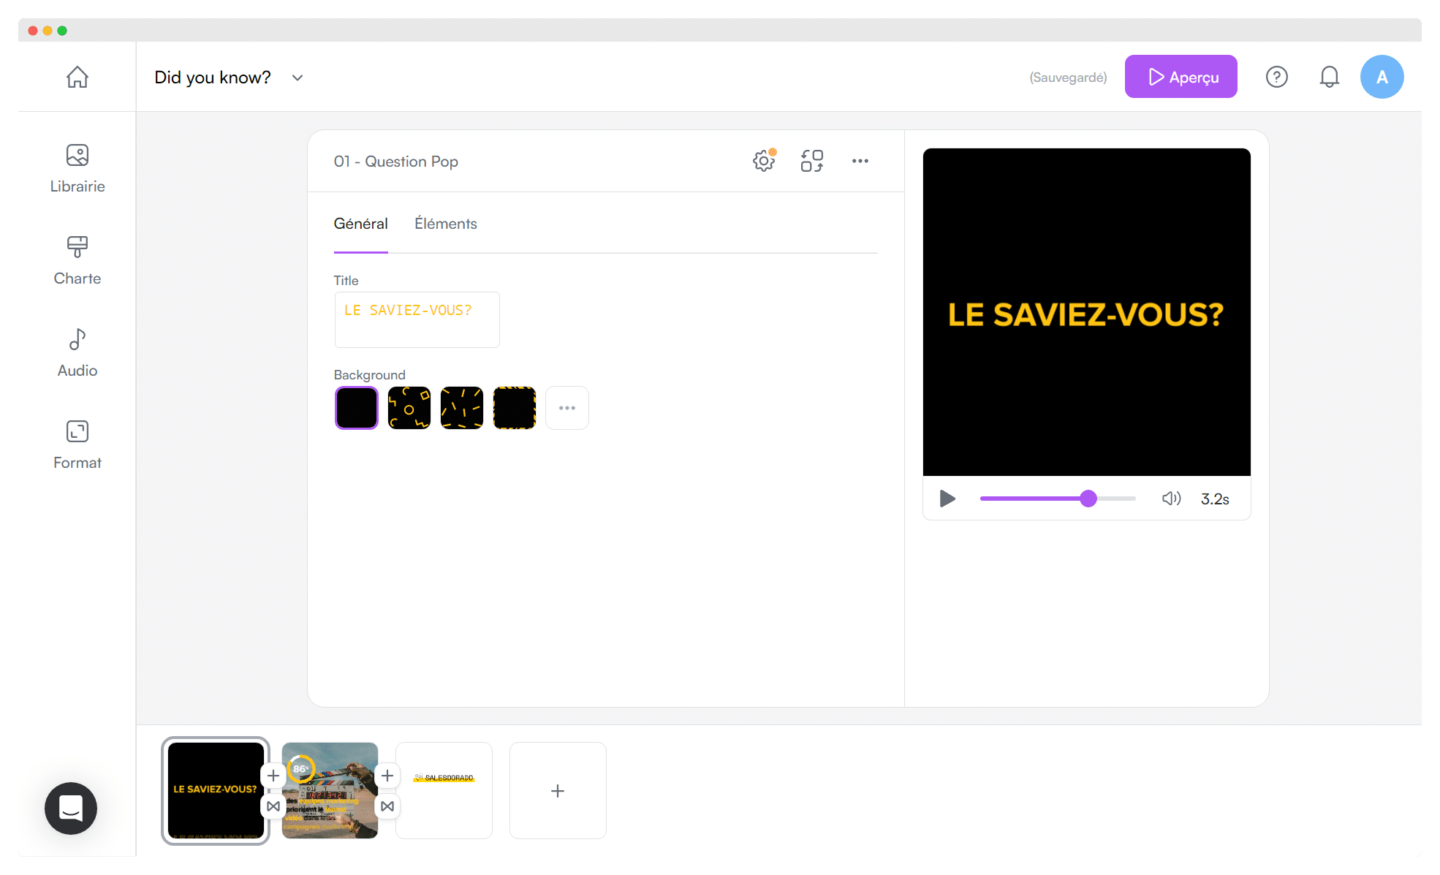Open the Format options
Viewport: 1440px width, 875px height.
pos(77,444)
